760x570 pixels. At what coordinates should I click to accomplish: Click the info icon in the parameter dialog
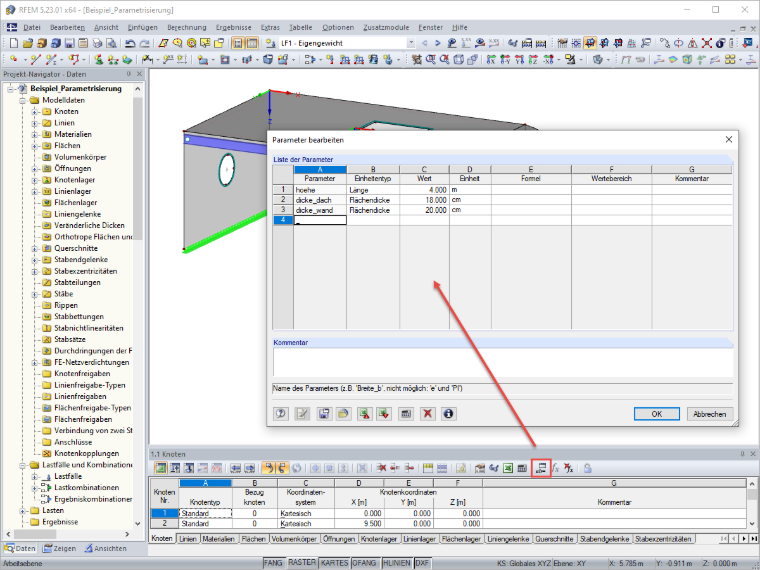[x=448, y=414]
